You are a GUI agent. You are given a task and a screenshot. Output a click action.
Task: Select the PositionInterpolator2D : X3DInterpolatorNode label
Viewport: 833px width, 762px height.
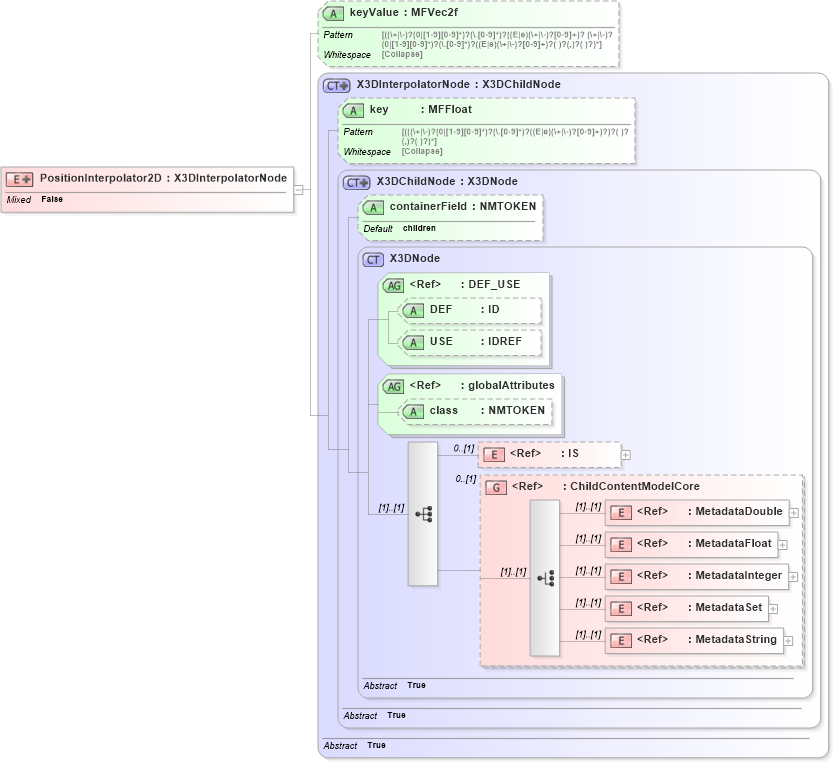[164, 178]
